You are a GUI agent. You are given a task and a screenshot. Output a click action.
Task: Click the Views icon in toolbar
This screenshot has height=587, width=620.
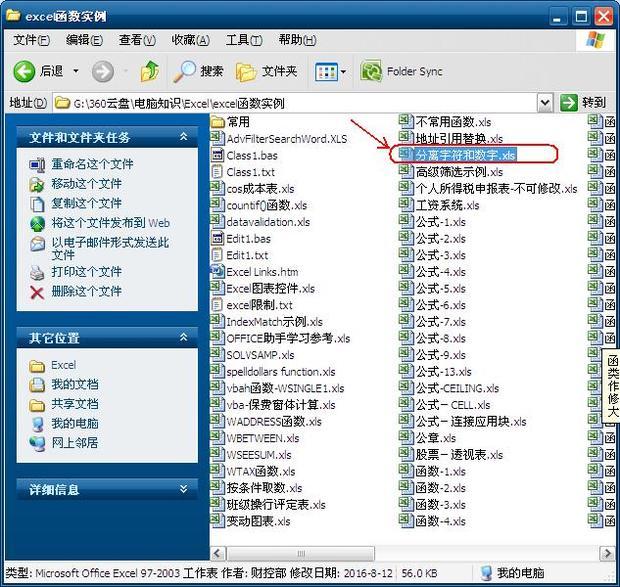[x=326, y=72]
